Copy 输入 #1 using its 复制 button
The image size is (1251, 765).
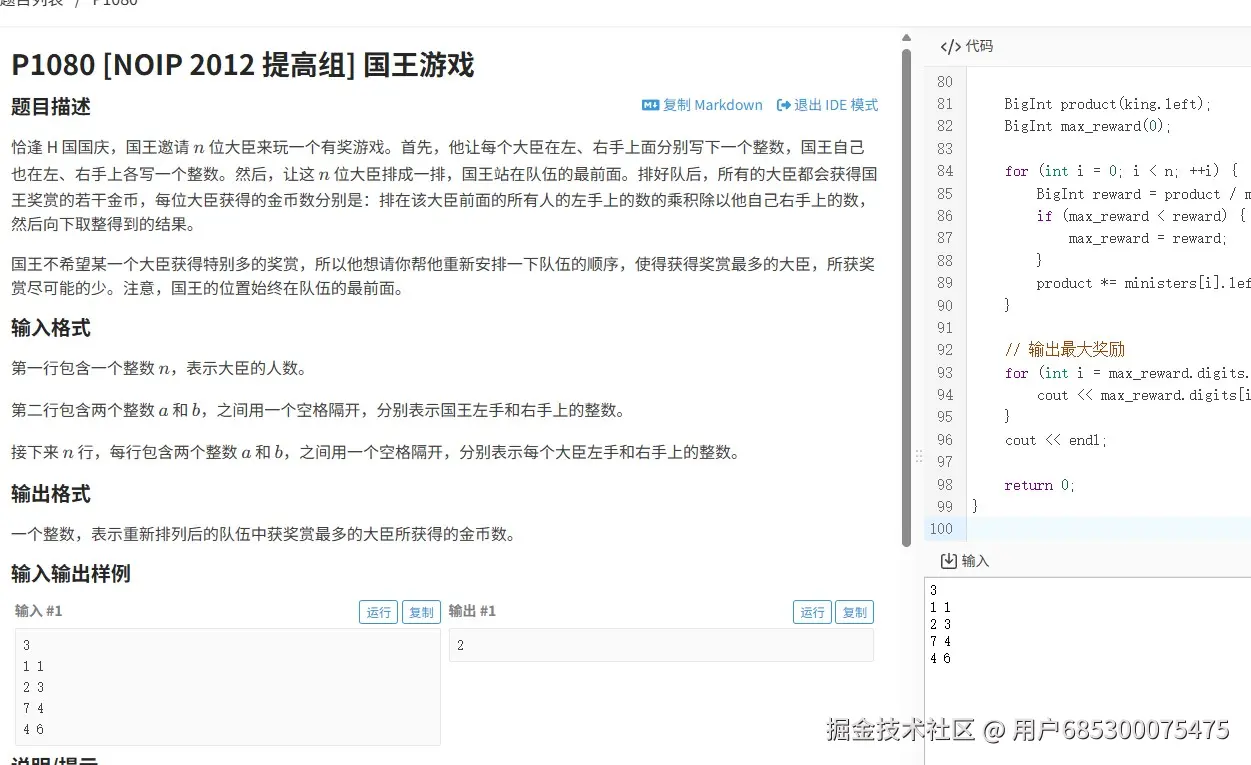click(x=421, y=612)
